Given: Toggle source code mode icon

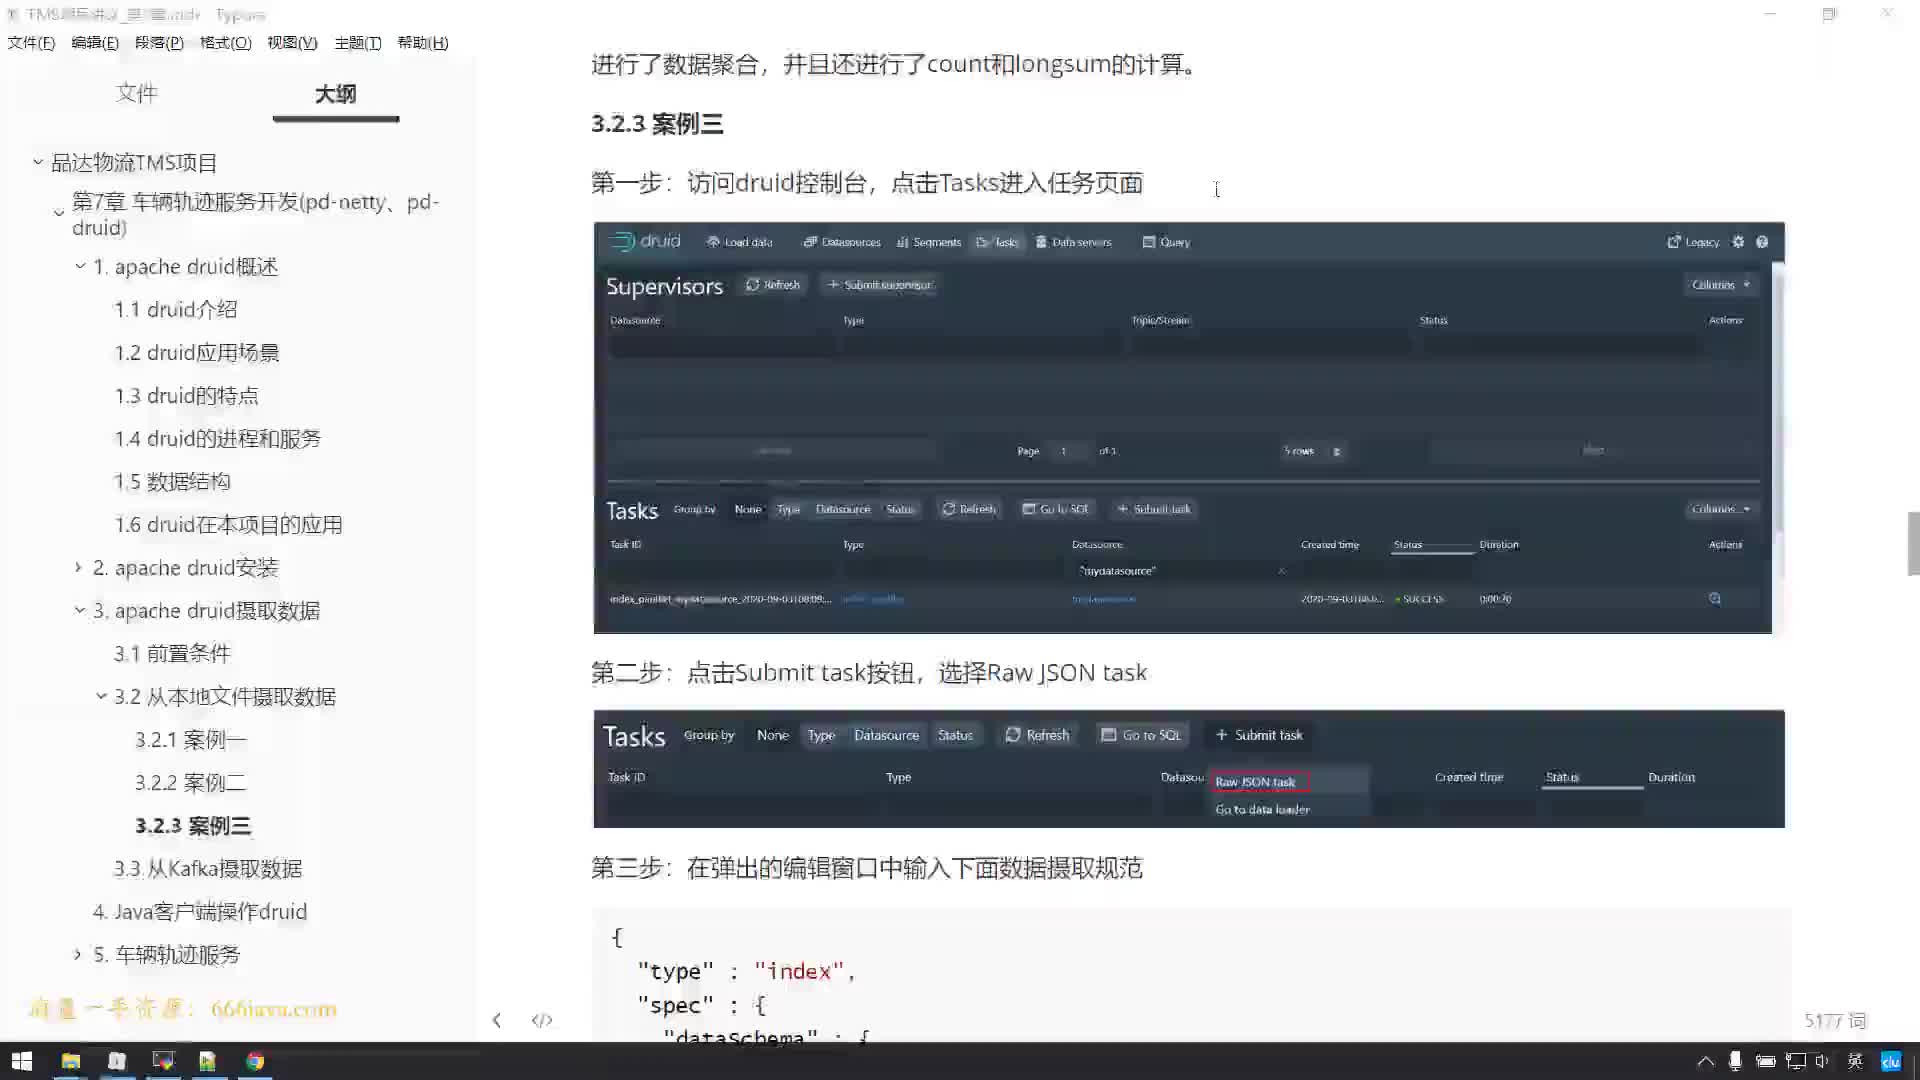Looking at the screenshot, I should pyautogui.click(x=542, y=1020).
